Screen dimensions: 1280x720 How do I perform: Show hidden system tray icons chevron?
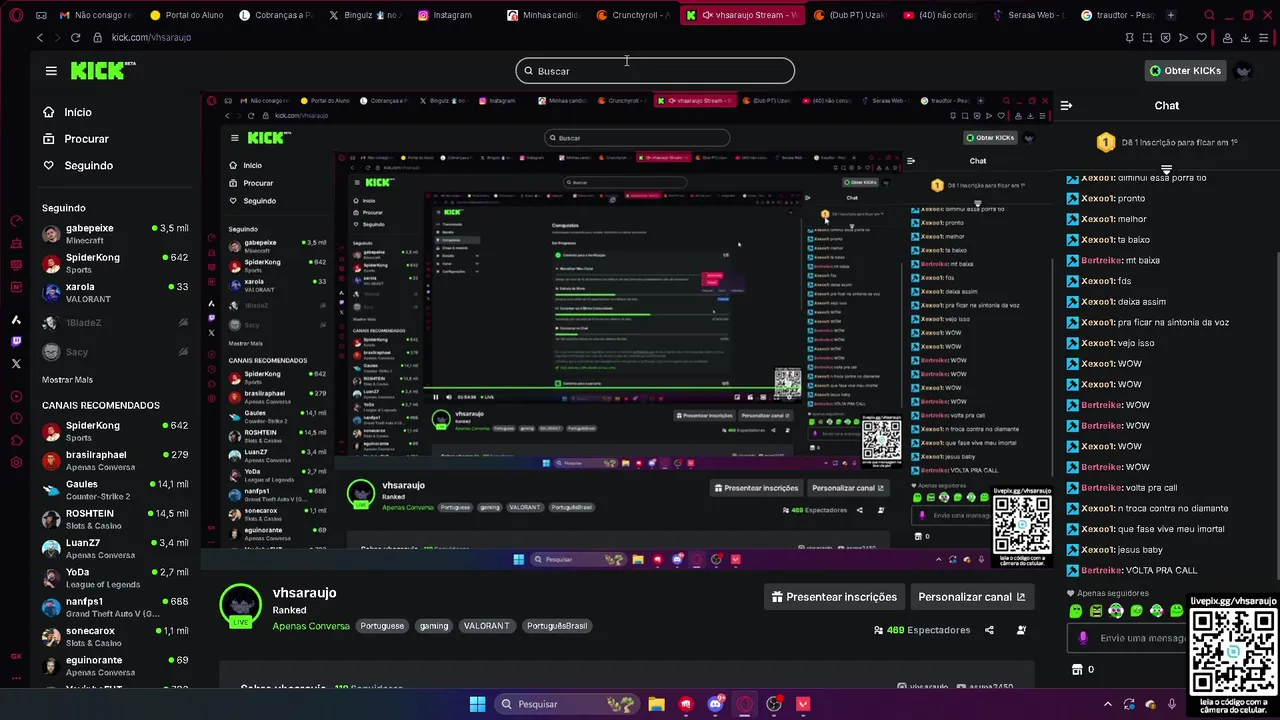click(x=1107, y=704)
